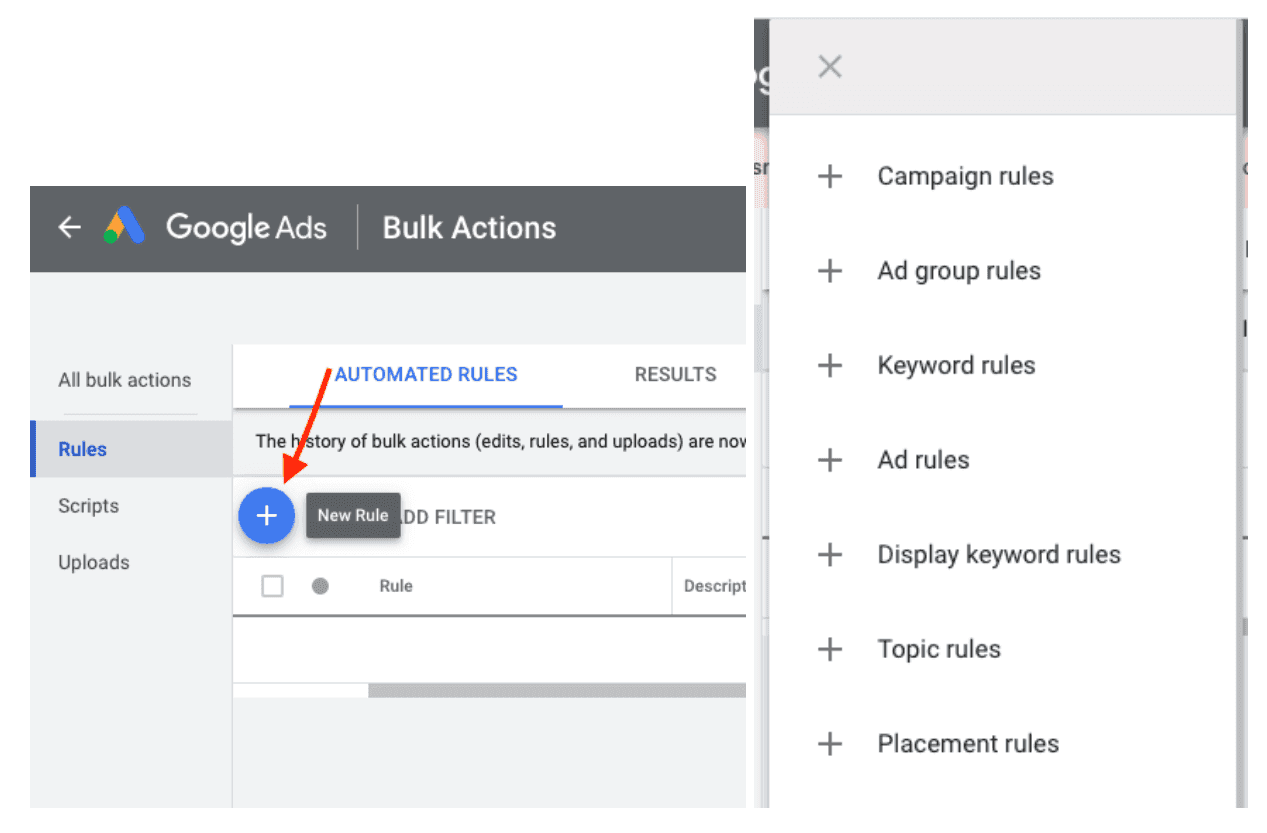Select Scripts in the left sidebar
Image resolution: width=1267 pixels, height=833 pixels.
click(x=88, y=506)
